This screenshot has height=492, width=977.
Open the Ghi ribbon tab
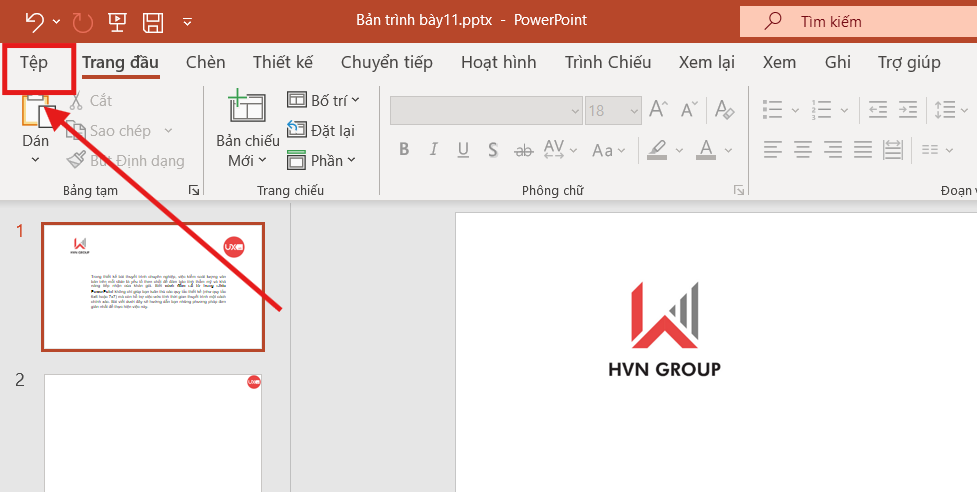(838, 62)
